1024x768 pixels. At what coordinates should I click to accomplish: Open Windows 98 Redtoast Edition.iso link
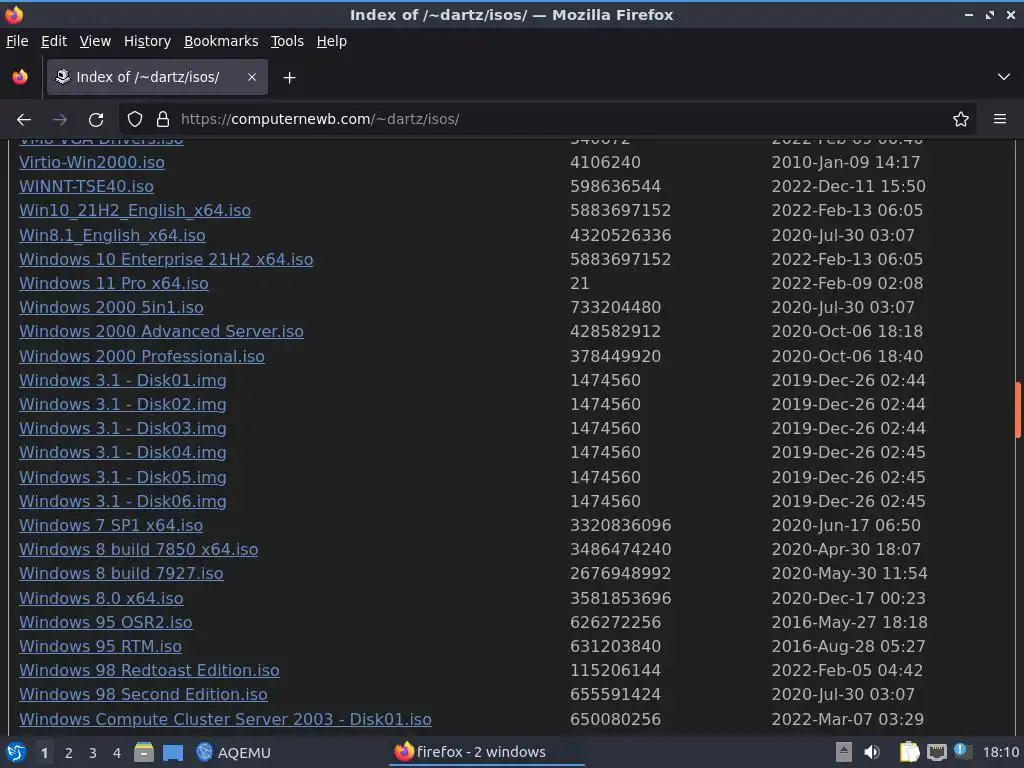pyautogui.click(x=149, y=671)
